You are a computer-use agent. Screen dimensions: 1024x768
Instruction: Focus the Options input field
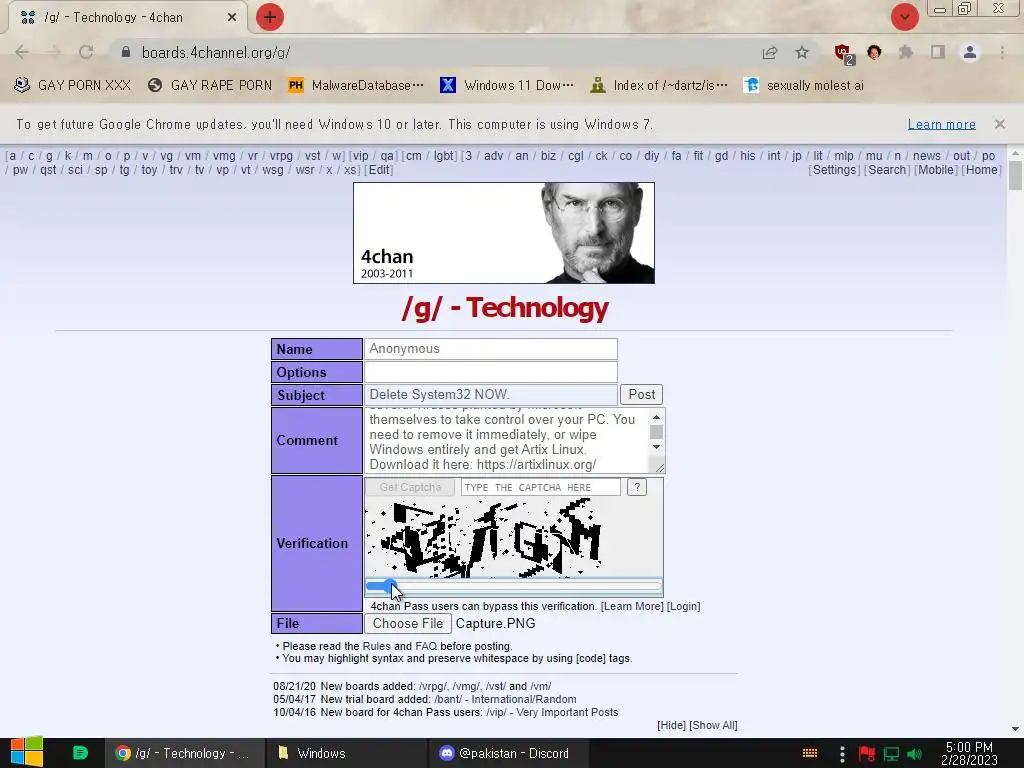point(490,372)
